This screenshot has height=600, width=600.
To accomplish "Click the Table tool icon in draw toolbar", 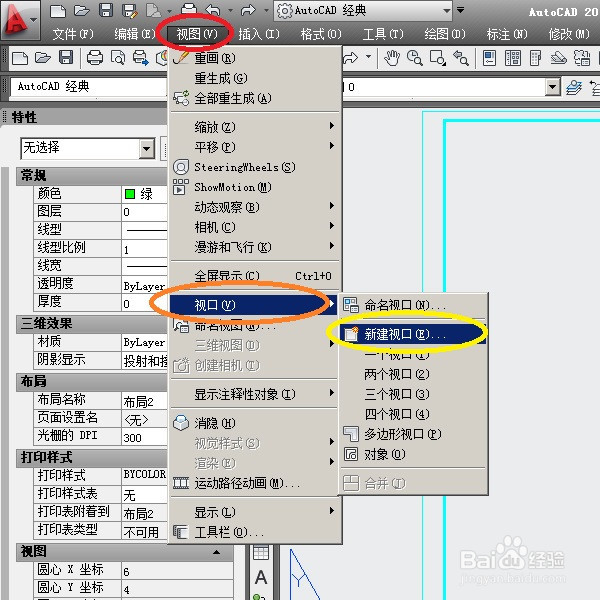I will (x=261, y=553).
